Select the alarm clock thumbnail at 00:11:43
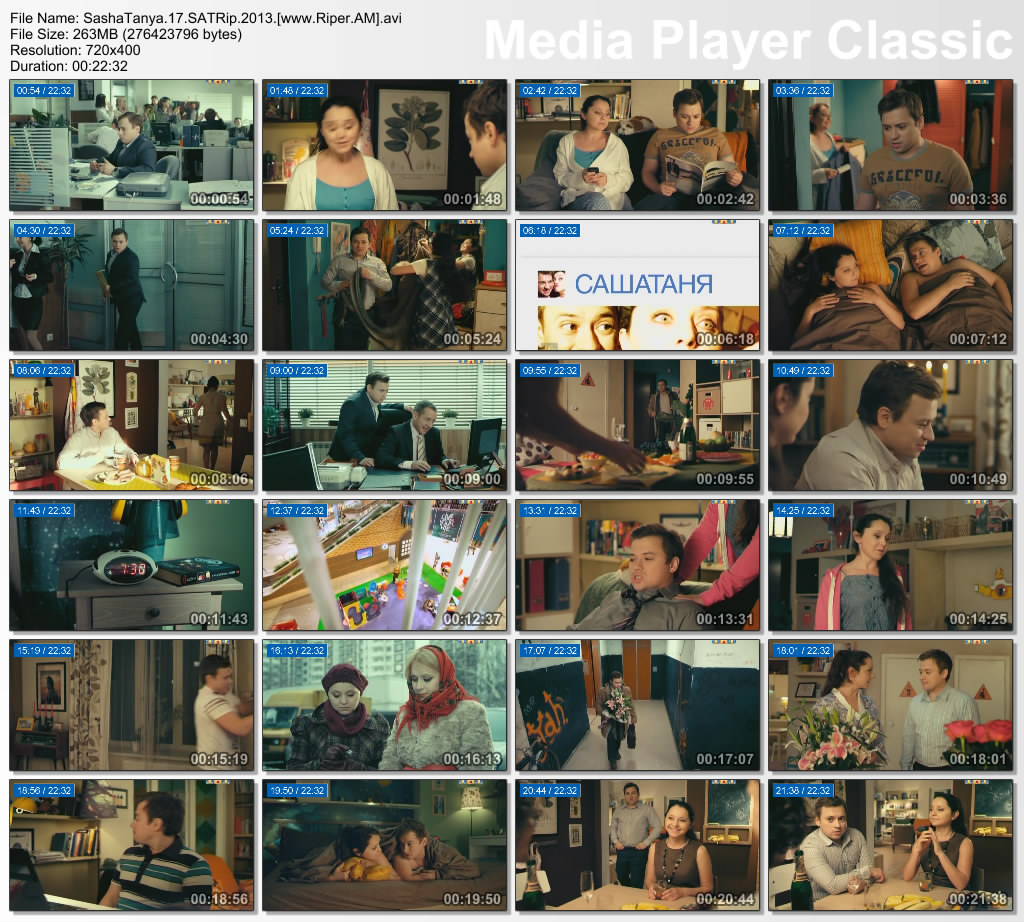Image resolution: width=1024 pixels, height=922 pixels. (132, 565)
